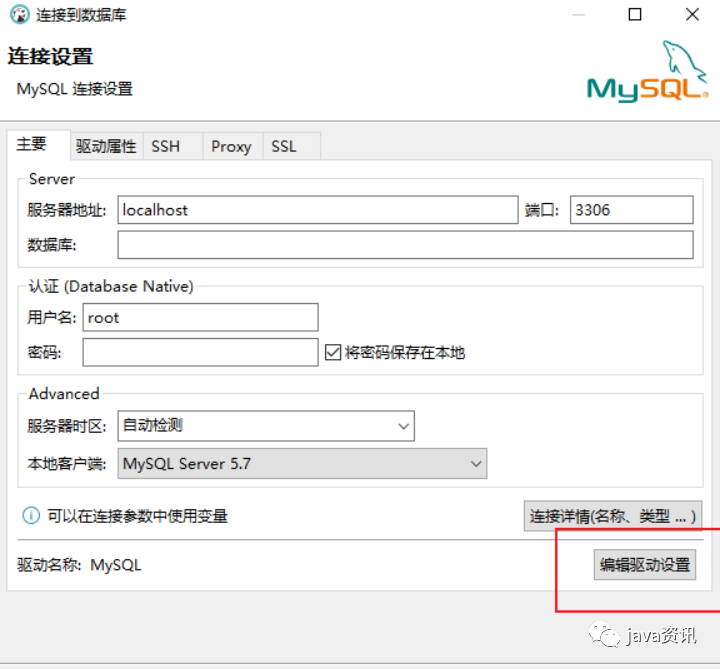
Task: Click the 编辑驱动设置 button
Action: click(645, 565)
